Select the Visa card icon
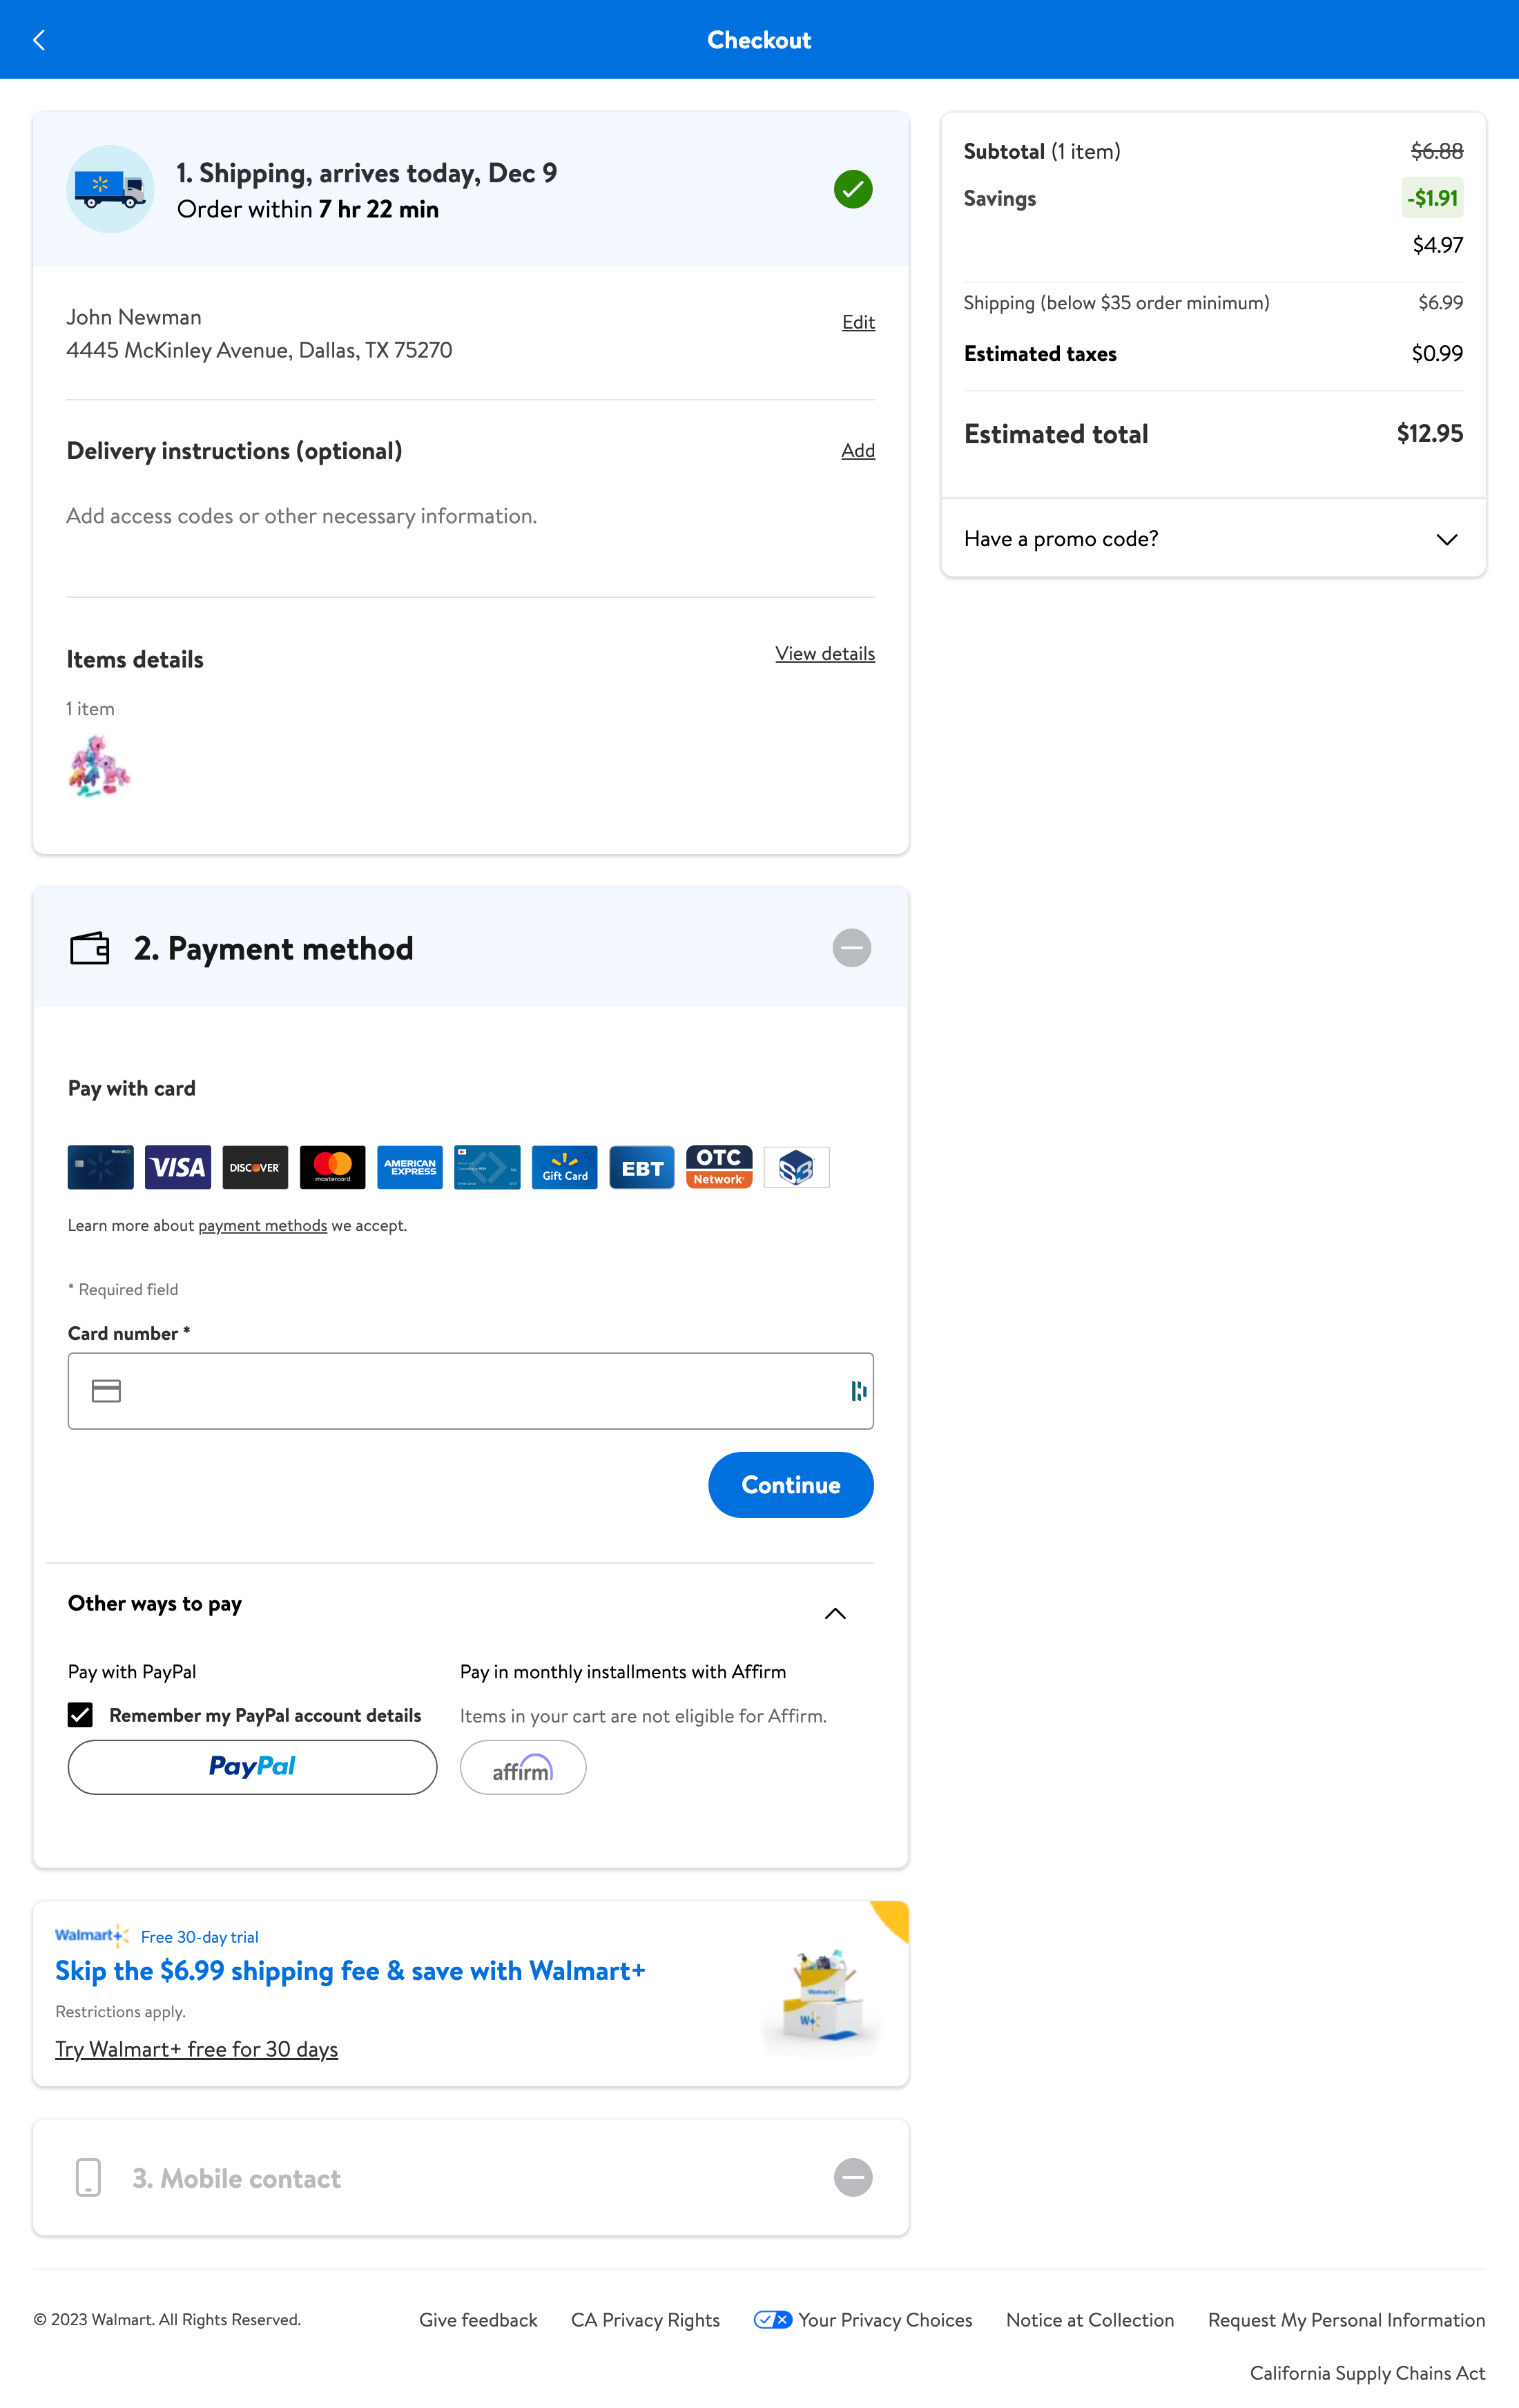This screenshot has height=2408, width=1519. click(177, 1166)
